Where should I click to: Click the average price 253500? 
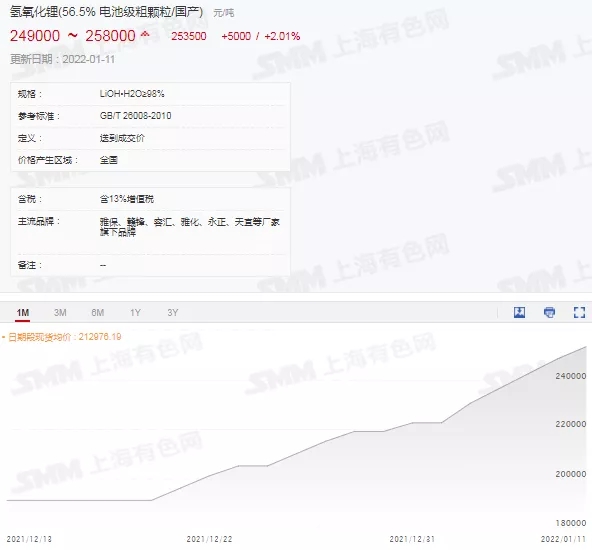189,36
